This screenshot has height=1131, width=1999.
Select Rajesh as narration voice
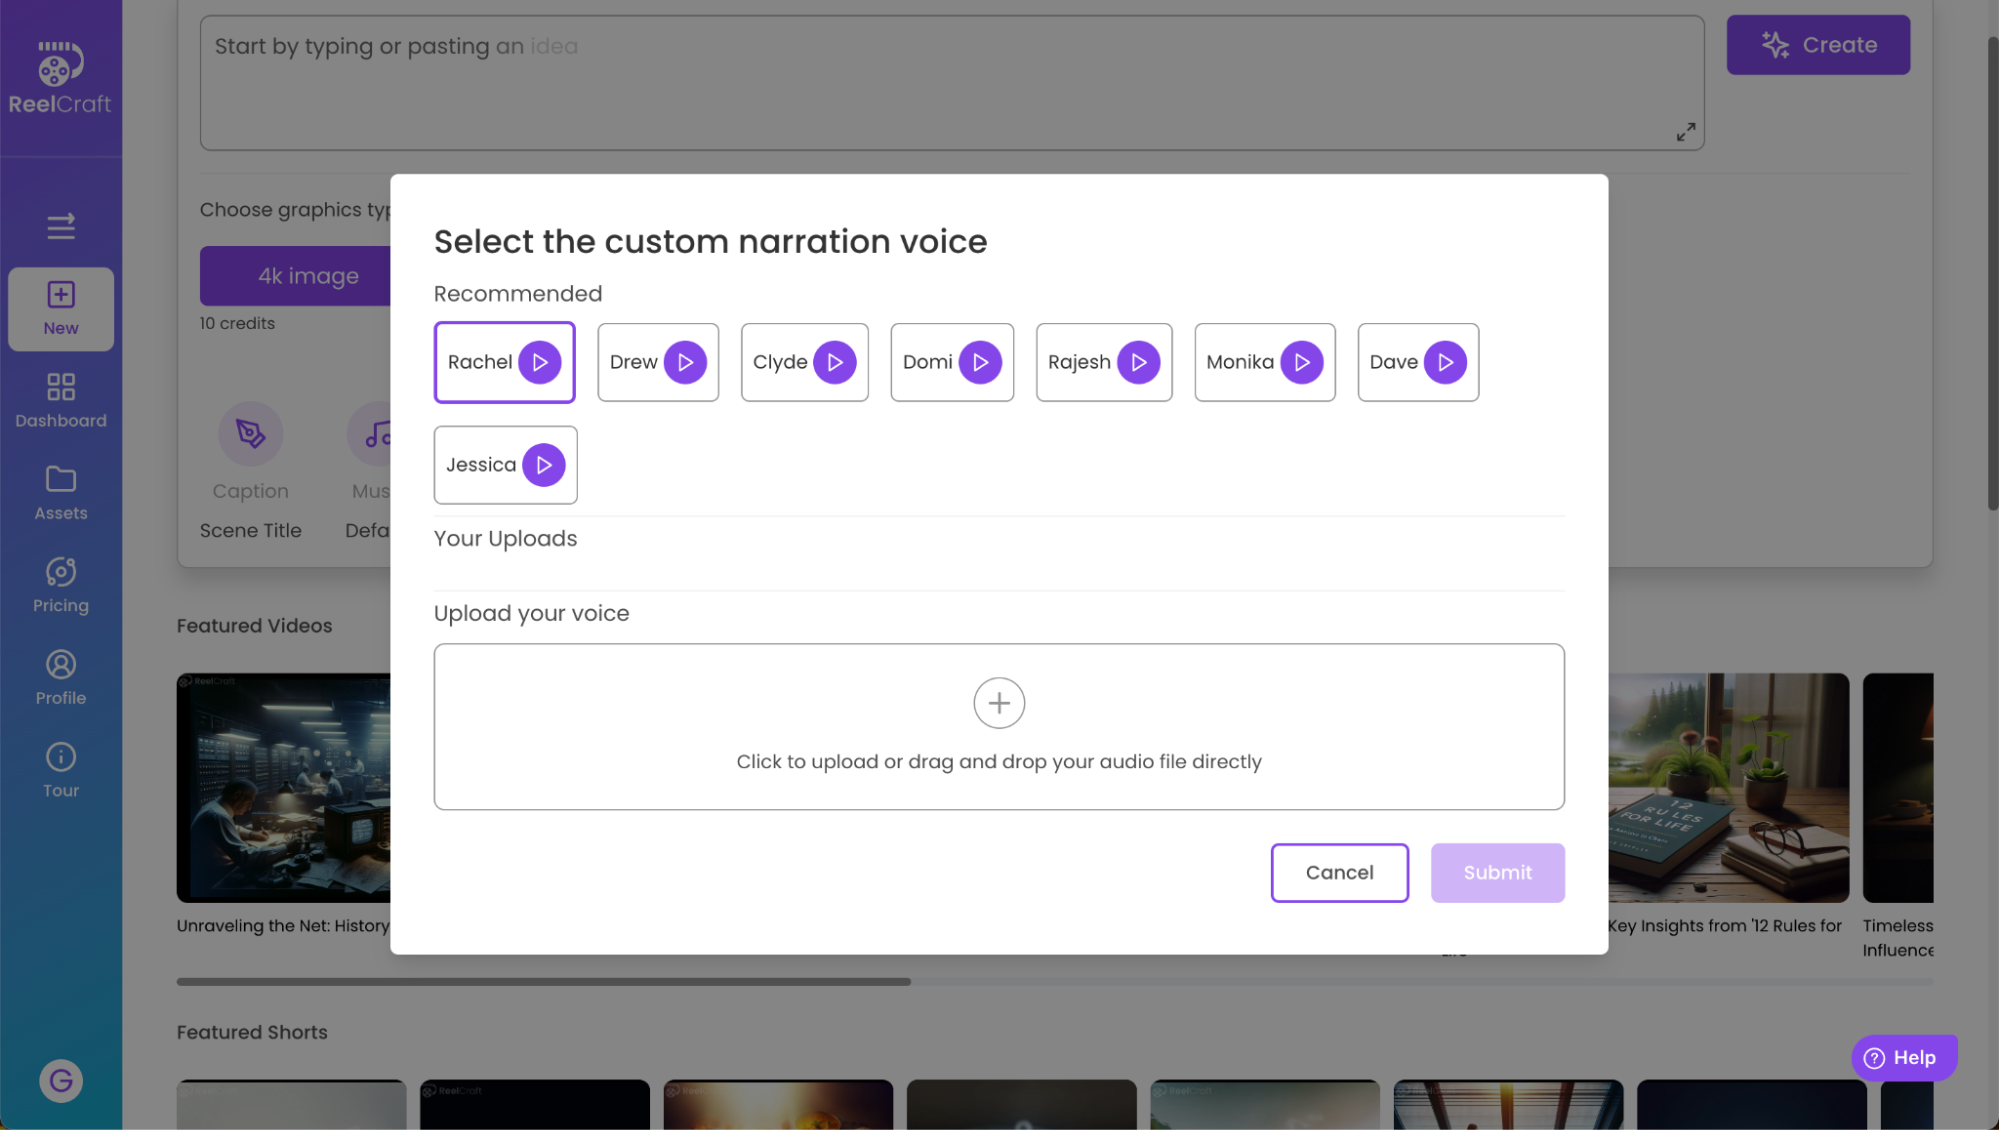point(1104,361)
